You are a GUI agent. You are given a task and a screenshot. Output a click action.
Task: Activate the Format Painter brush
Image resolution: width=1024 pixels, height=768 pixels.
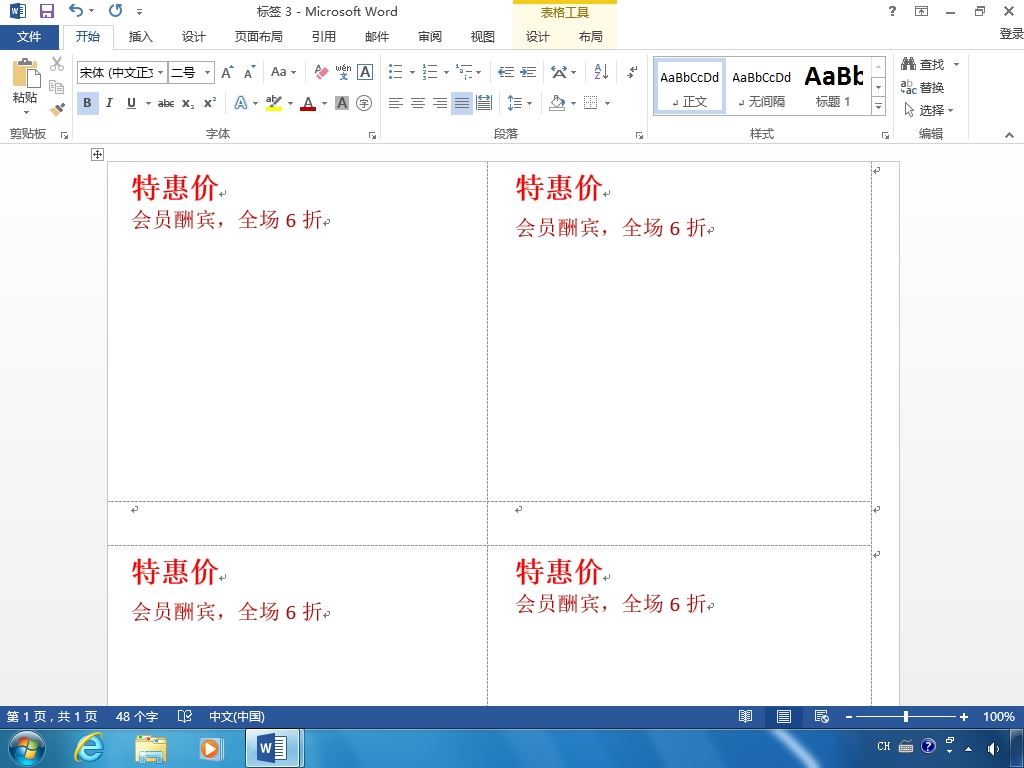(x=57, y=109)
